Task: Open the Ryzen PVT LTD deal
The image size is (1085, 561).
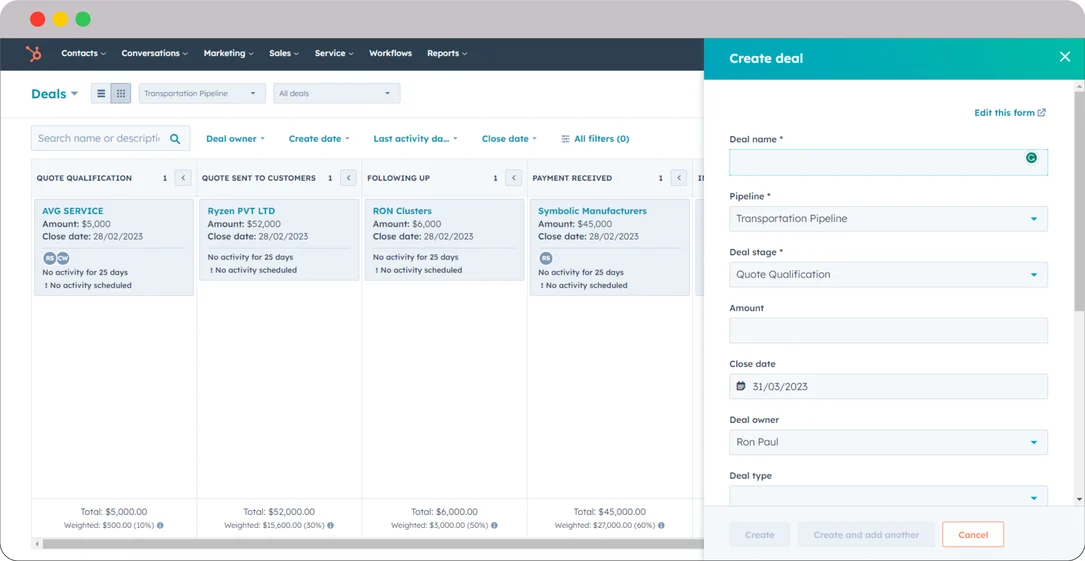Action: click(241, 211)
